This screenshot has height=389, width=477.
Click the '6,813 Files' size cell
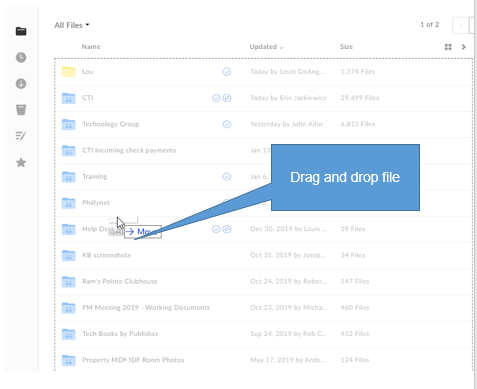click(x=358, y=124)
